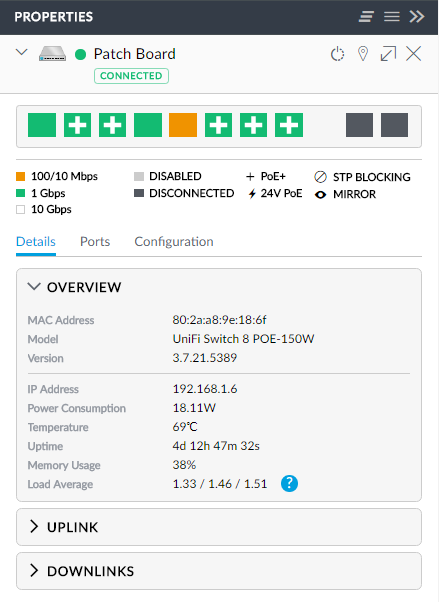
Task: Open the Configuration tab
Action: pyautogui.click(x=174, y=241)
